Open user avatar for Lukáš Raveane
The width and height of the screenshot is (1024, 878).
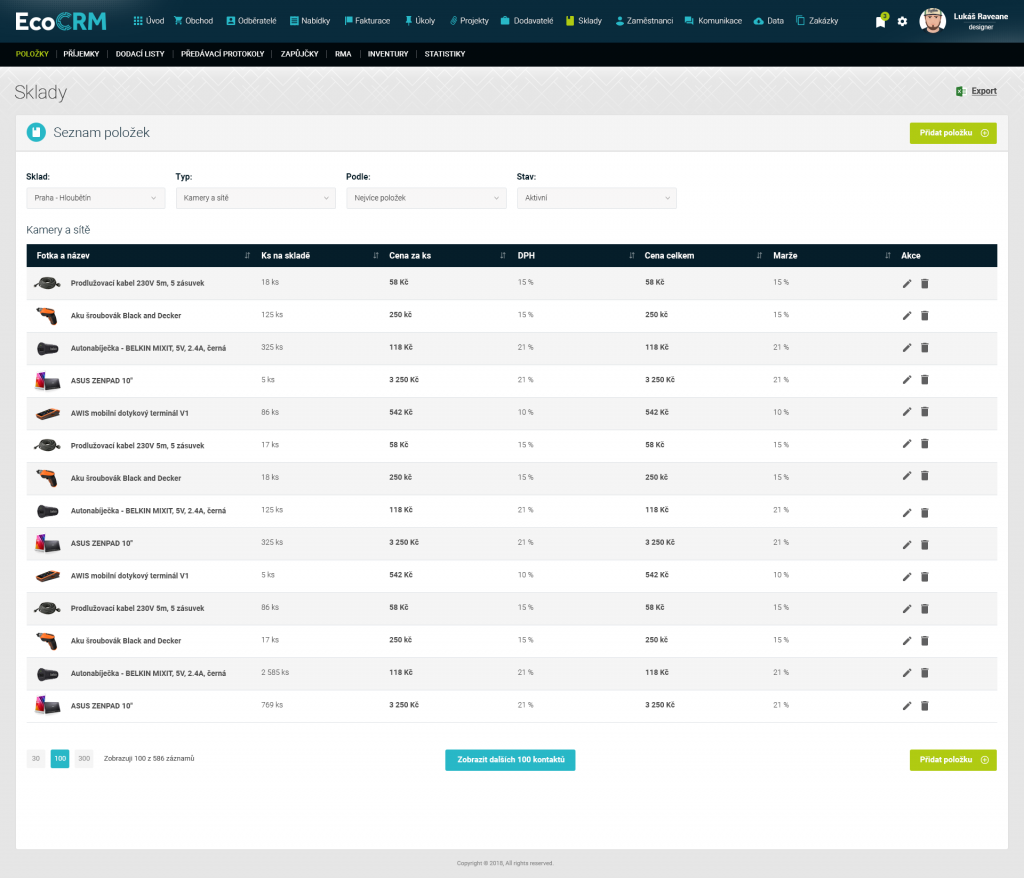pyautogui.click(x=932, y=21)
